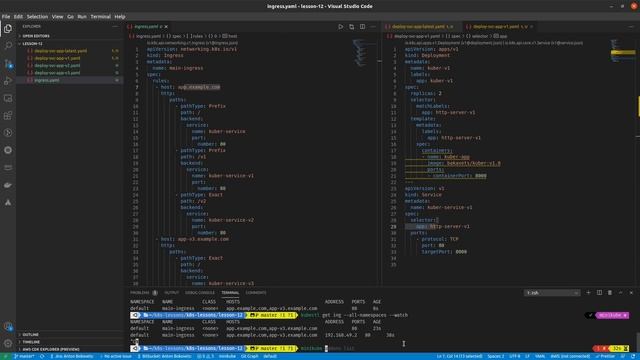Open More Actions for the left editor group
Viewport: 640px width, 360px height.
[x=373, y=27]
